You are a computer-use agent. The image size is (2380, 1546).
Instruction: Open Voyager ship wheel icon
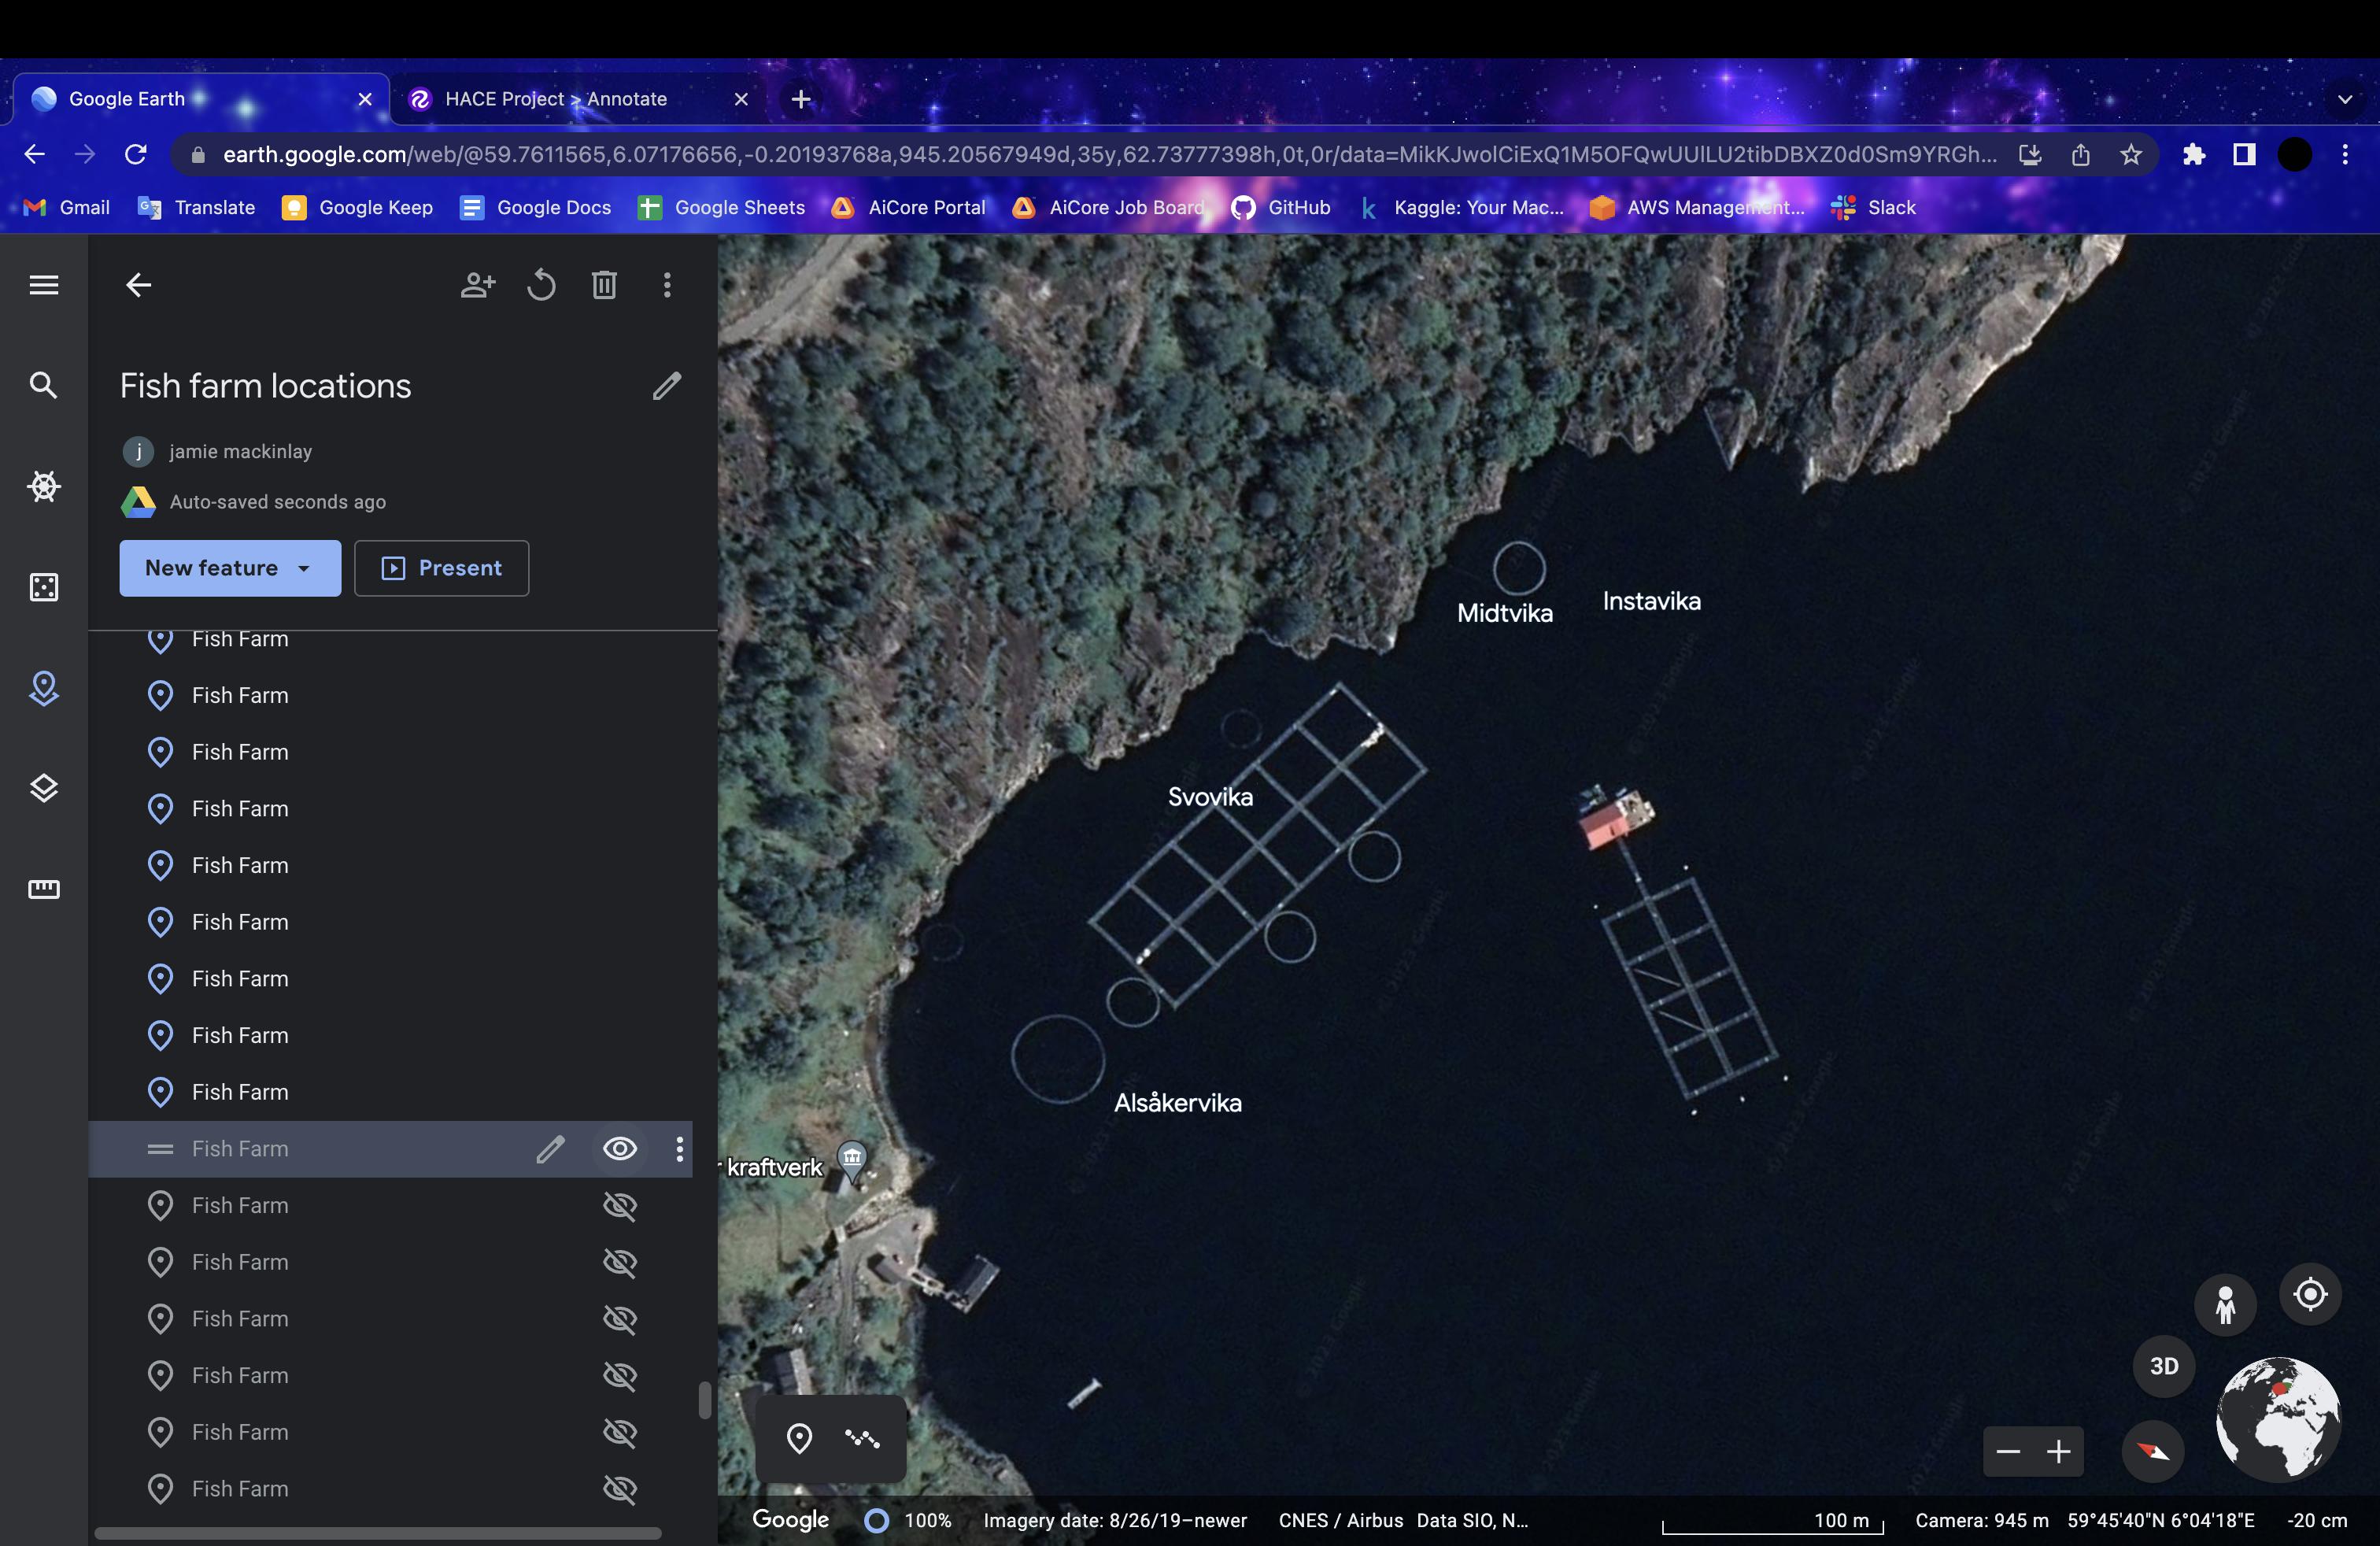(43, 487)
